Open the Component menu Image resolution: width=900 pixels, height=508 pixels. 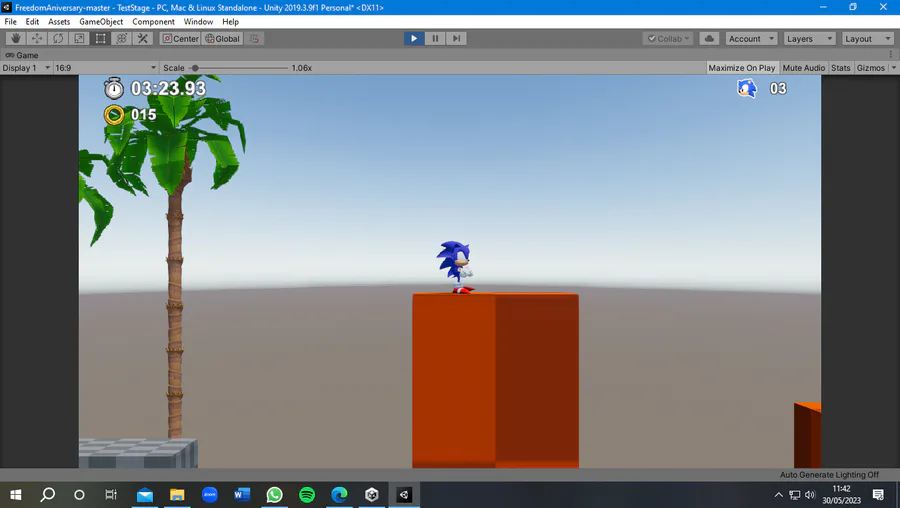tap(153, 22)
